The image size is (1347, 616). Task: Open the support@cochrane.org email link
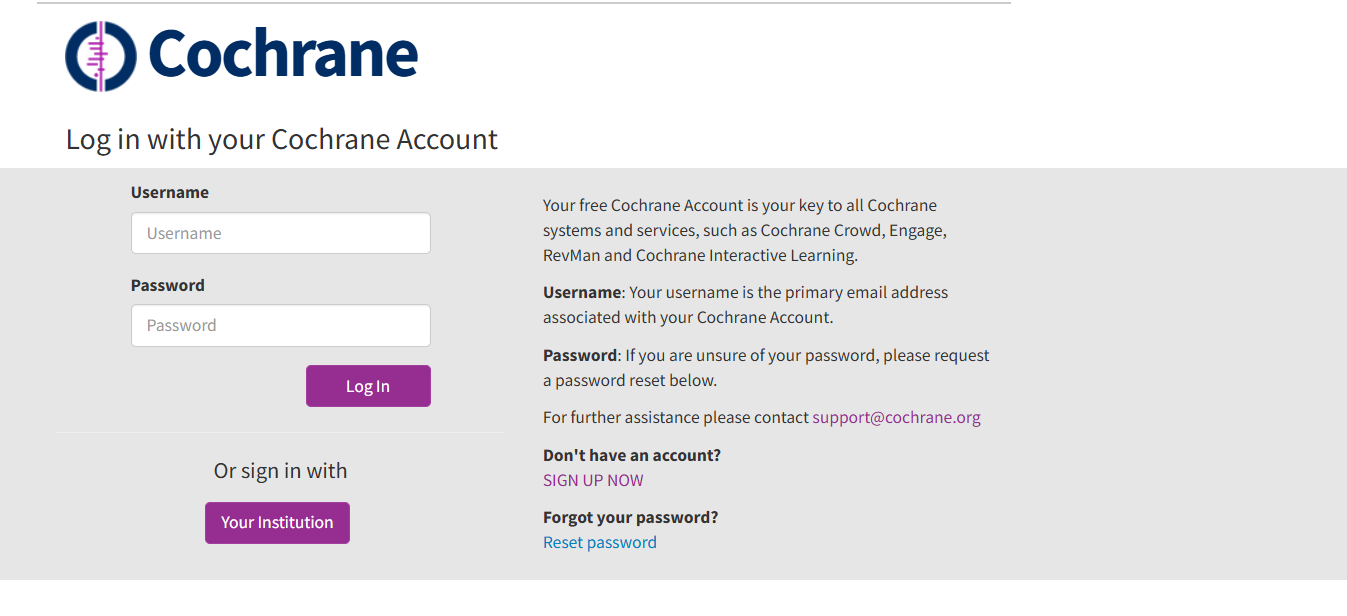[x=896, y=417]
